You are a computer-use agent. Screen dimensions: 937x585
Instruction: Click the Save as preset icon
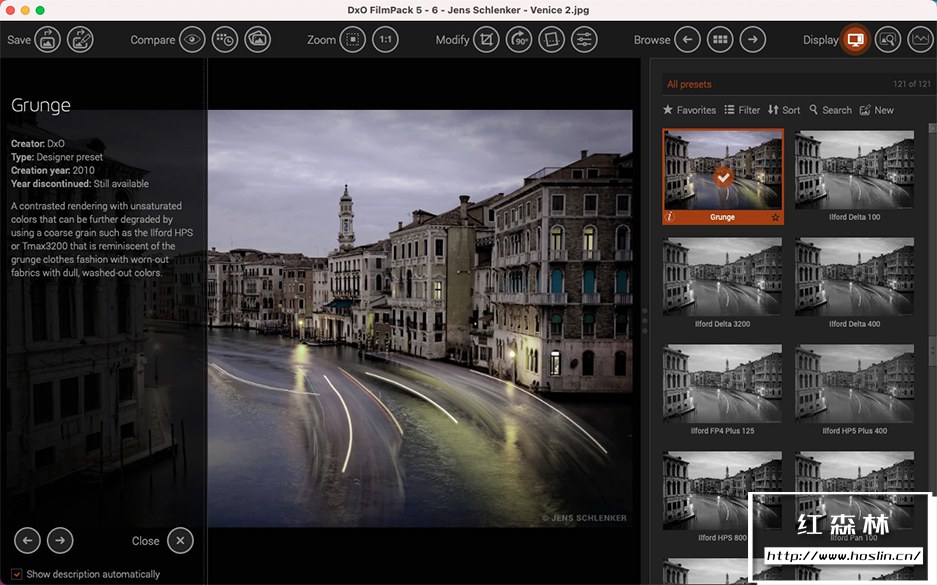[80, 40]
